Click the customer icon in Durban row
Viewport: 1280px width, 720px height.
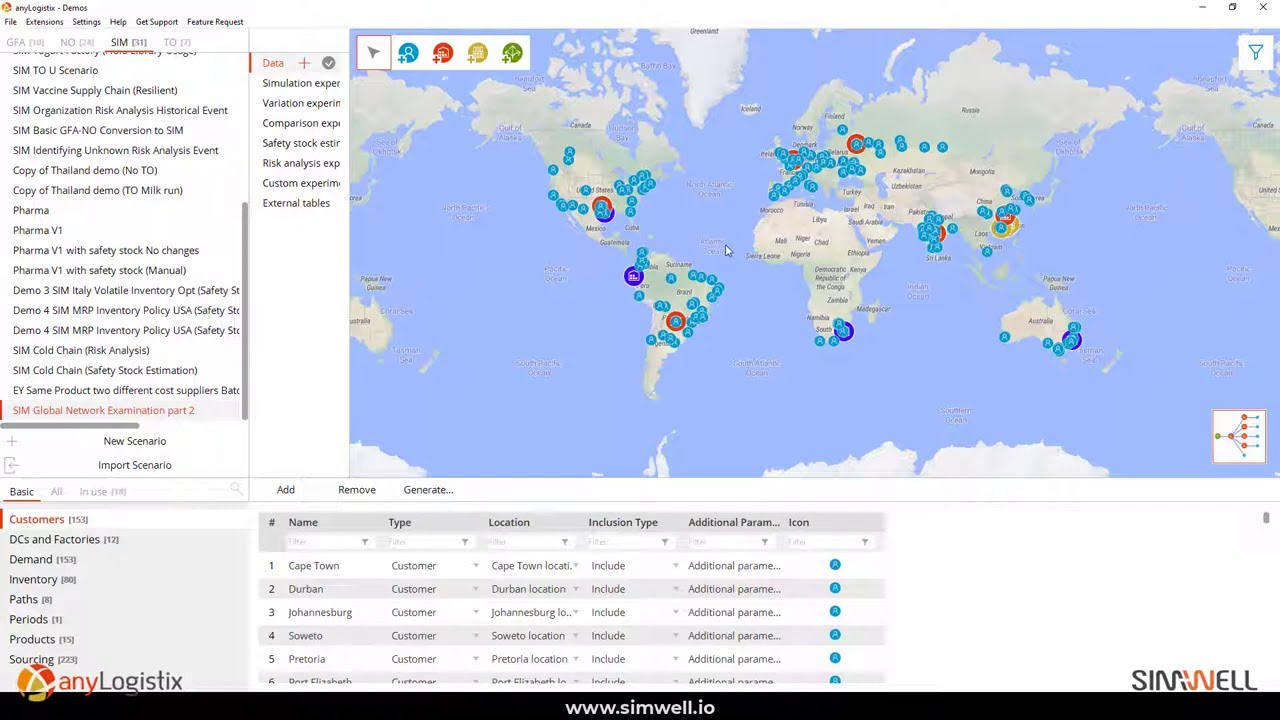click(835, 588)
